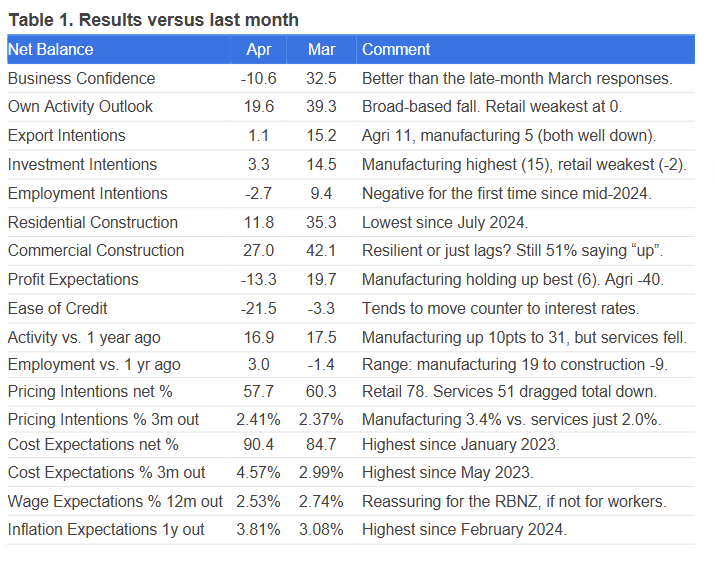Click the Profit Expectations row label

(73, 279)
